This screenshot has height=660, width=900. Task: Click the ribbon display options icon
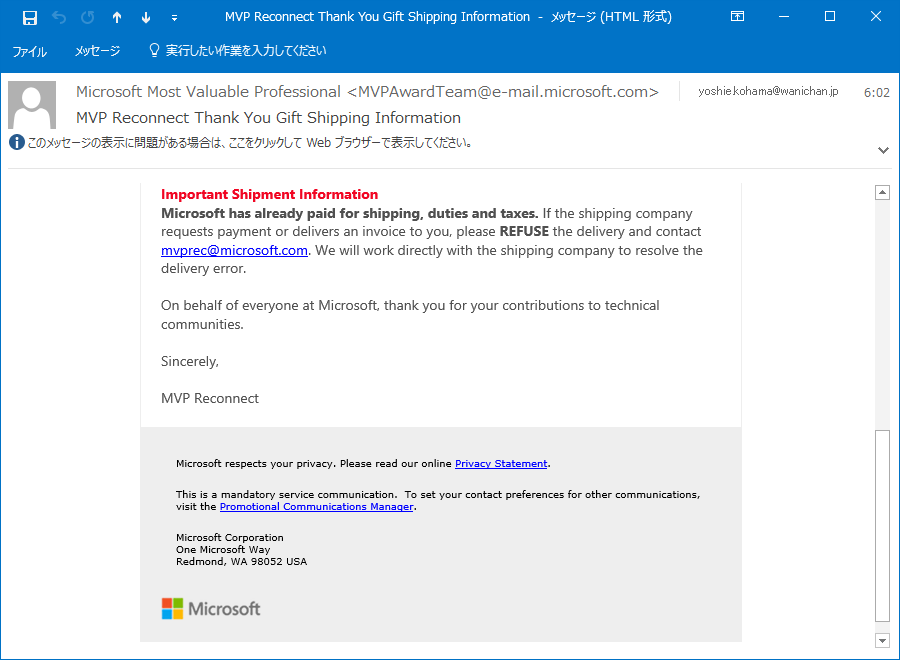(x=738, y=17)
